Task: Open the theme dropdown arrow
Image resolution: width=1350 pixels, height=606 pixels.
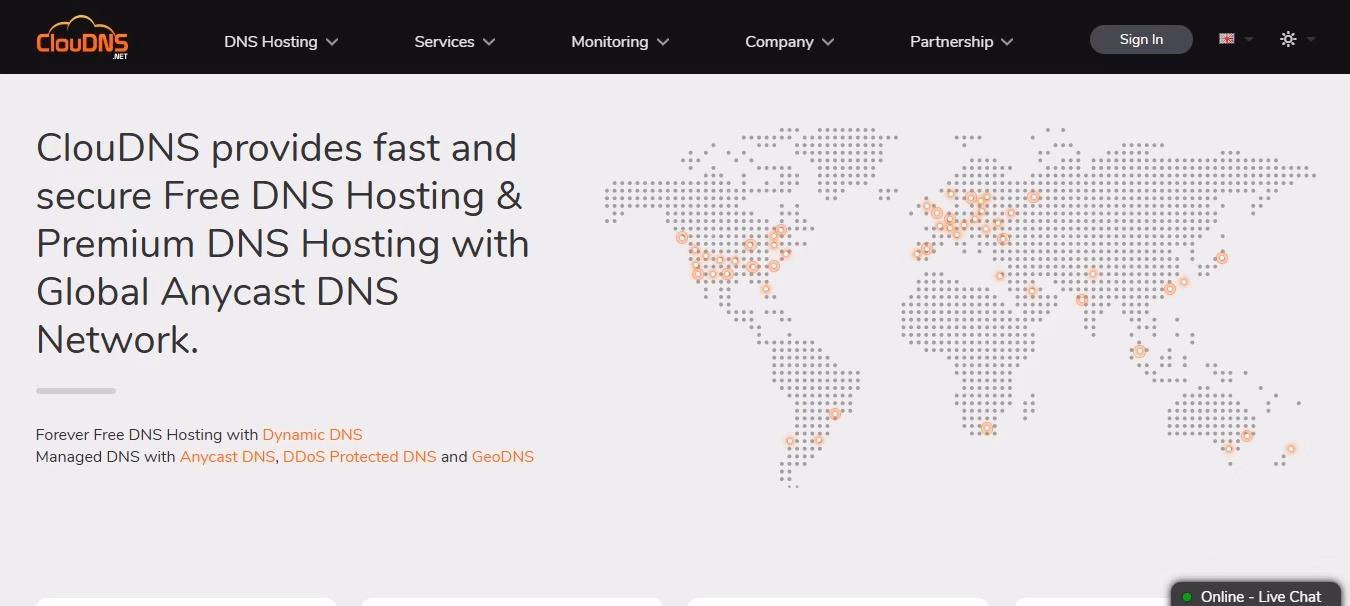Action: (1311, 39)
